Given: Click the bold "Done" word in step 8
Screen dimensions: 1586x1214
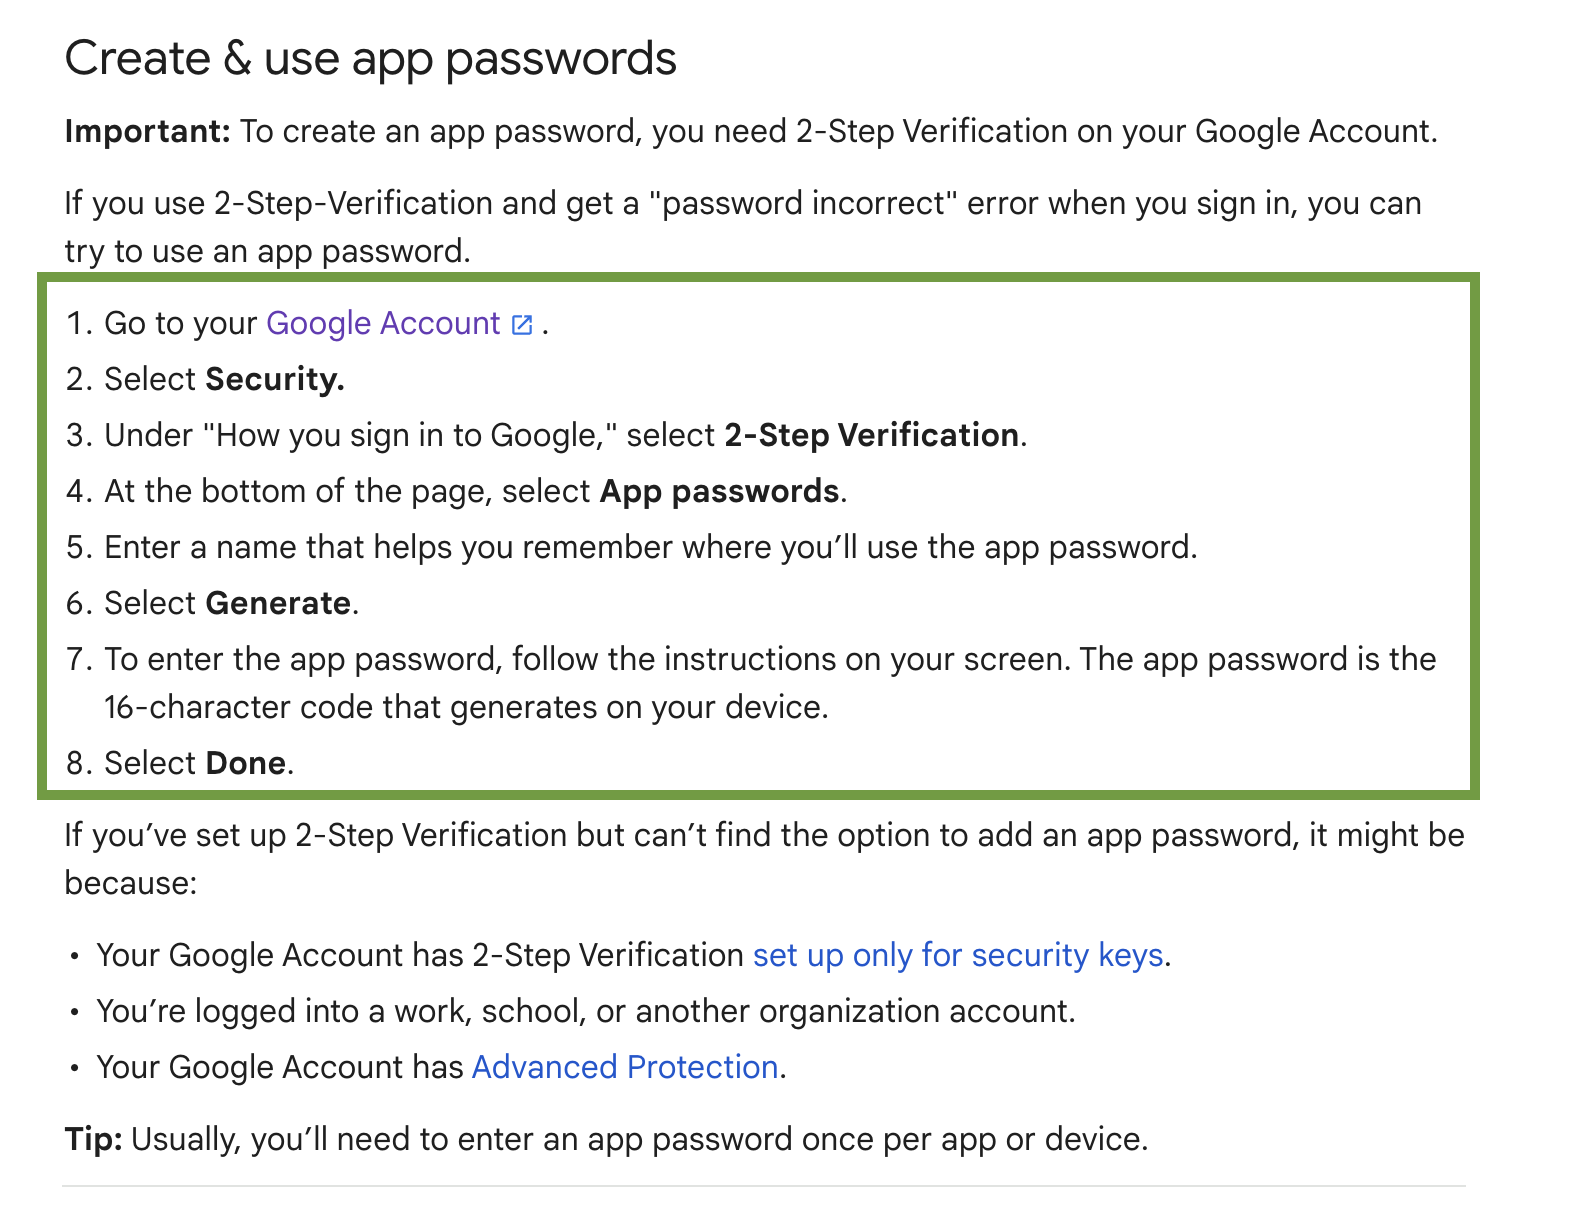Looking at the screenshot, I should (x=246, y=764).
